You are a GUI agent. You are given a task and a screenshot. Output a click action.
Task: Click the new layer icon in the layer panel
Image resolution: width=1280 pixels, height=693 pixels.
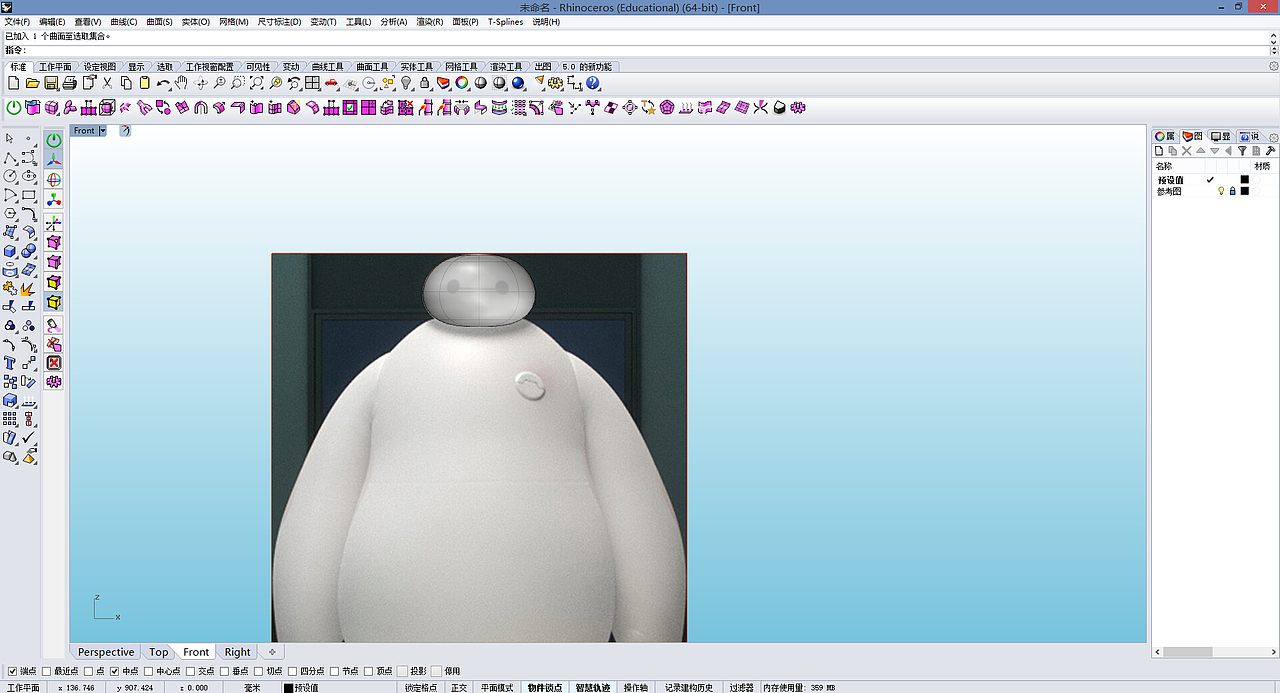pyautogui.click(x=1159, y=151)
